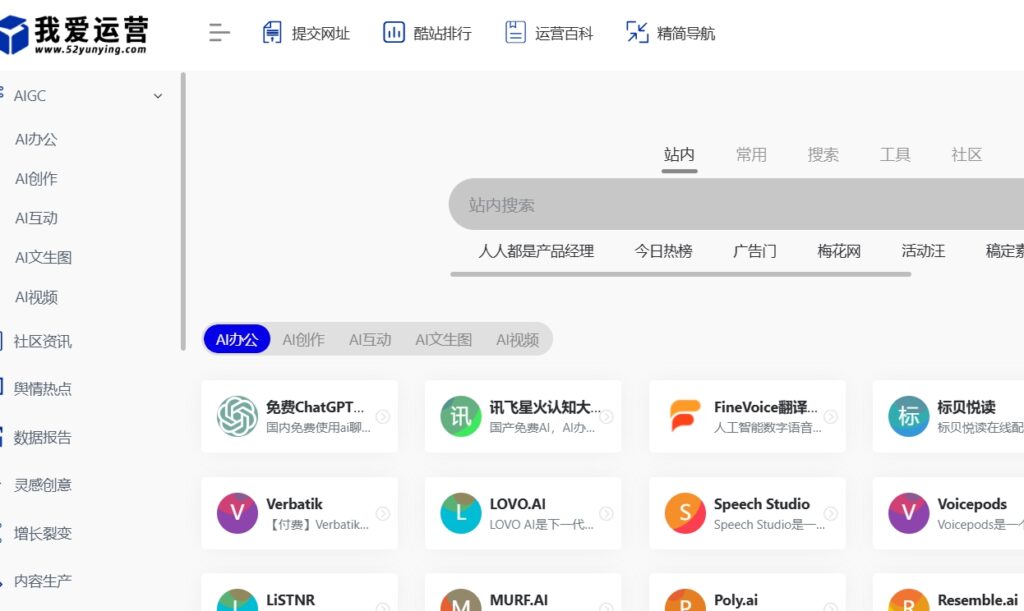Toggle the hamburger sidebar menu icon
Image resolution: width=1024 pixels, height=611 pixels.
219,33
